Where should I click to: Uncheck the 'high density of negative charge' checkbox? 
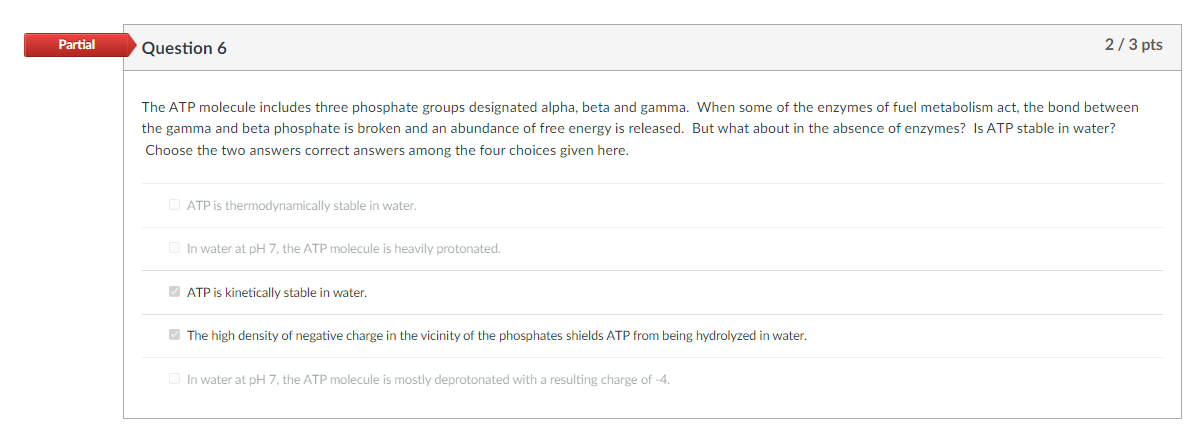click(175, 335)
